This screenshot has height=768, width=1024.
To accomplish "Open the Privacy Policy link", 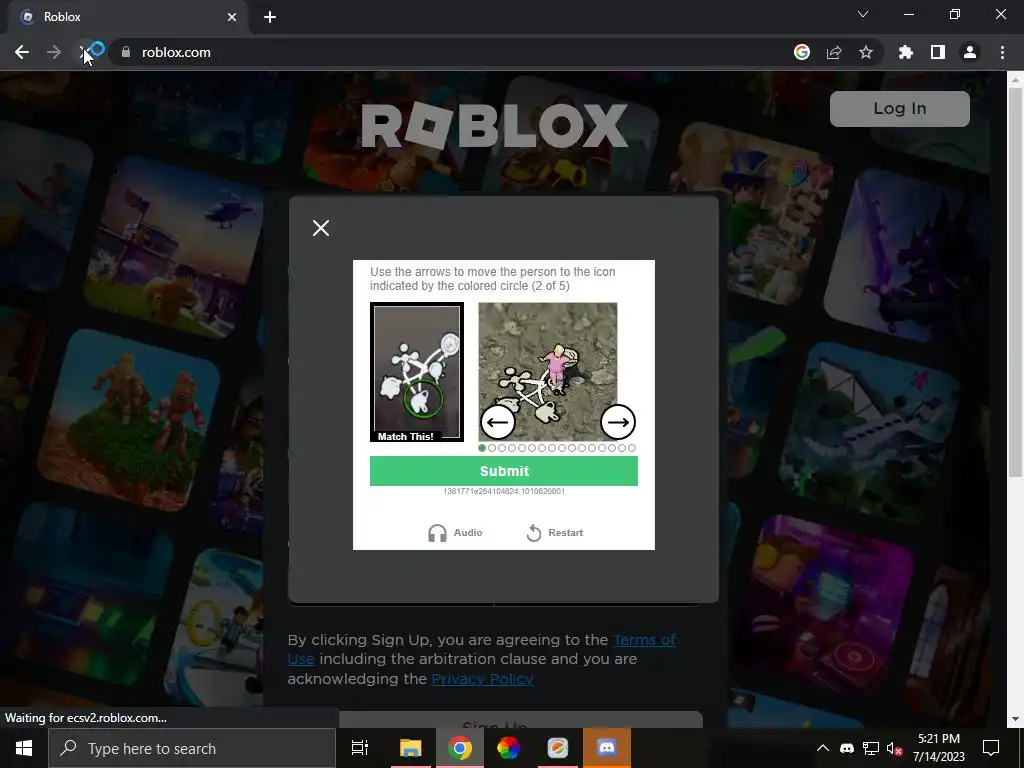I will [x=482, y=679].
